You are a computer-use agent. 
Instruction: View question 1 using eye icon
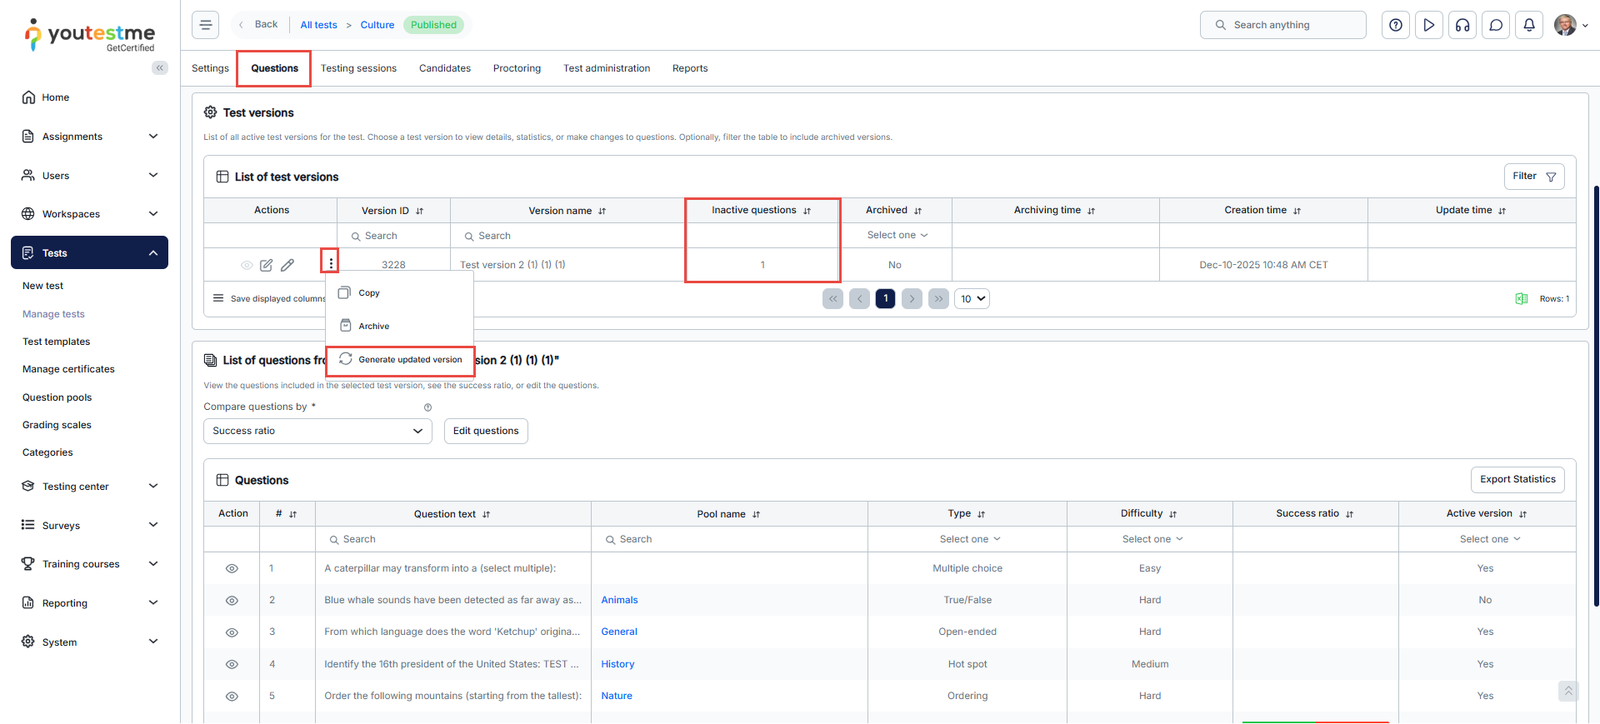coord(232,569)
